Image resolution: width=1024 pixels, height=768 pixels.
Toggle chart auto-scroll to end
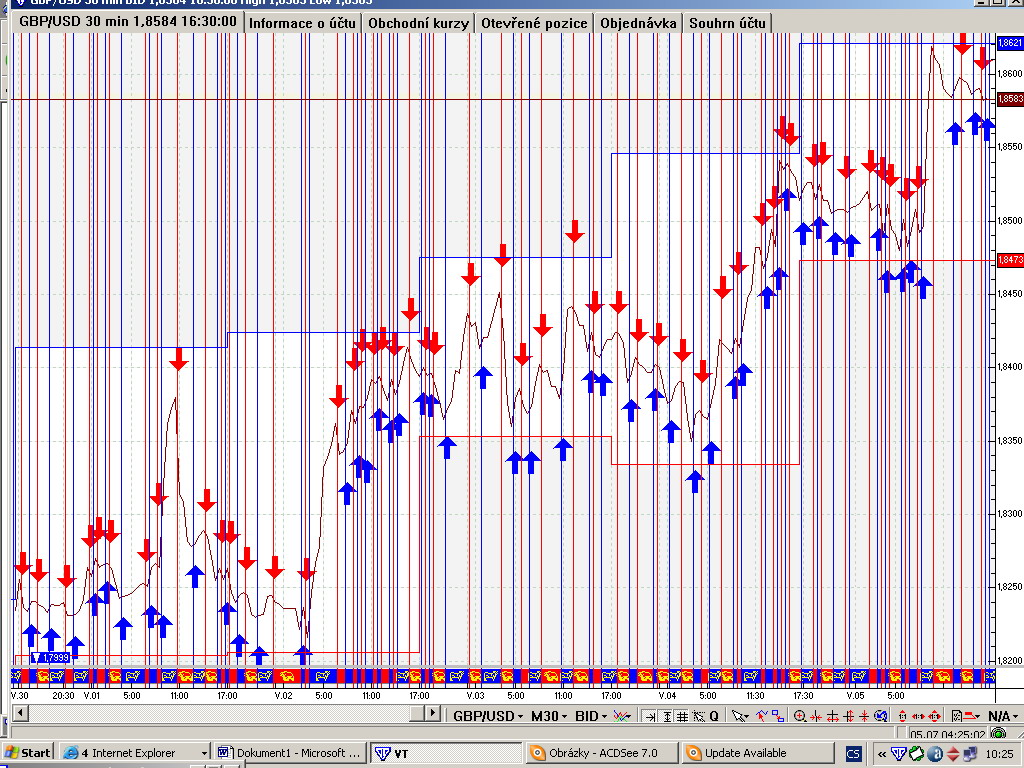650,716
